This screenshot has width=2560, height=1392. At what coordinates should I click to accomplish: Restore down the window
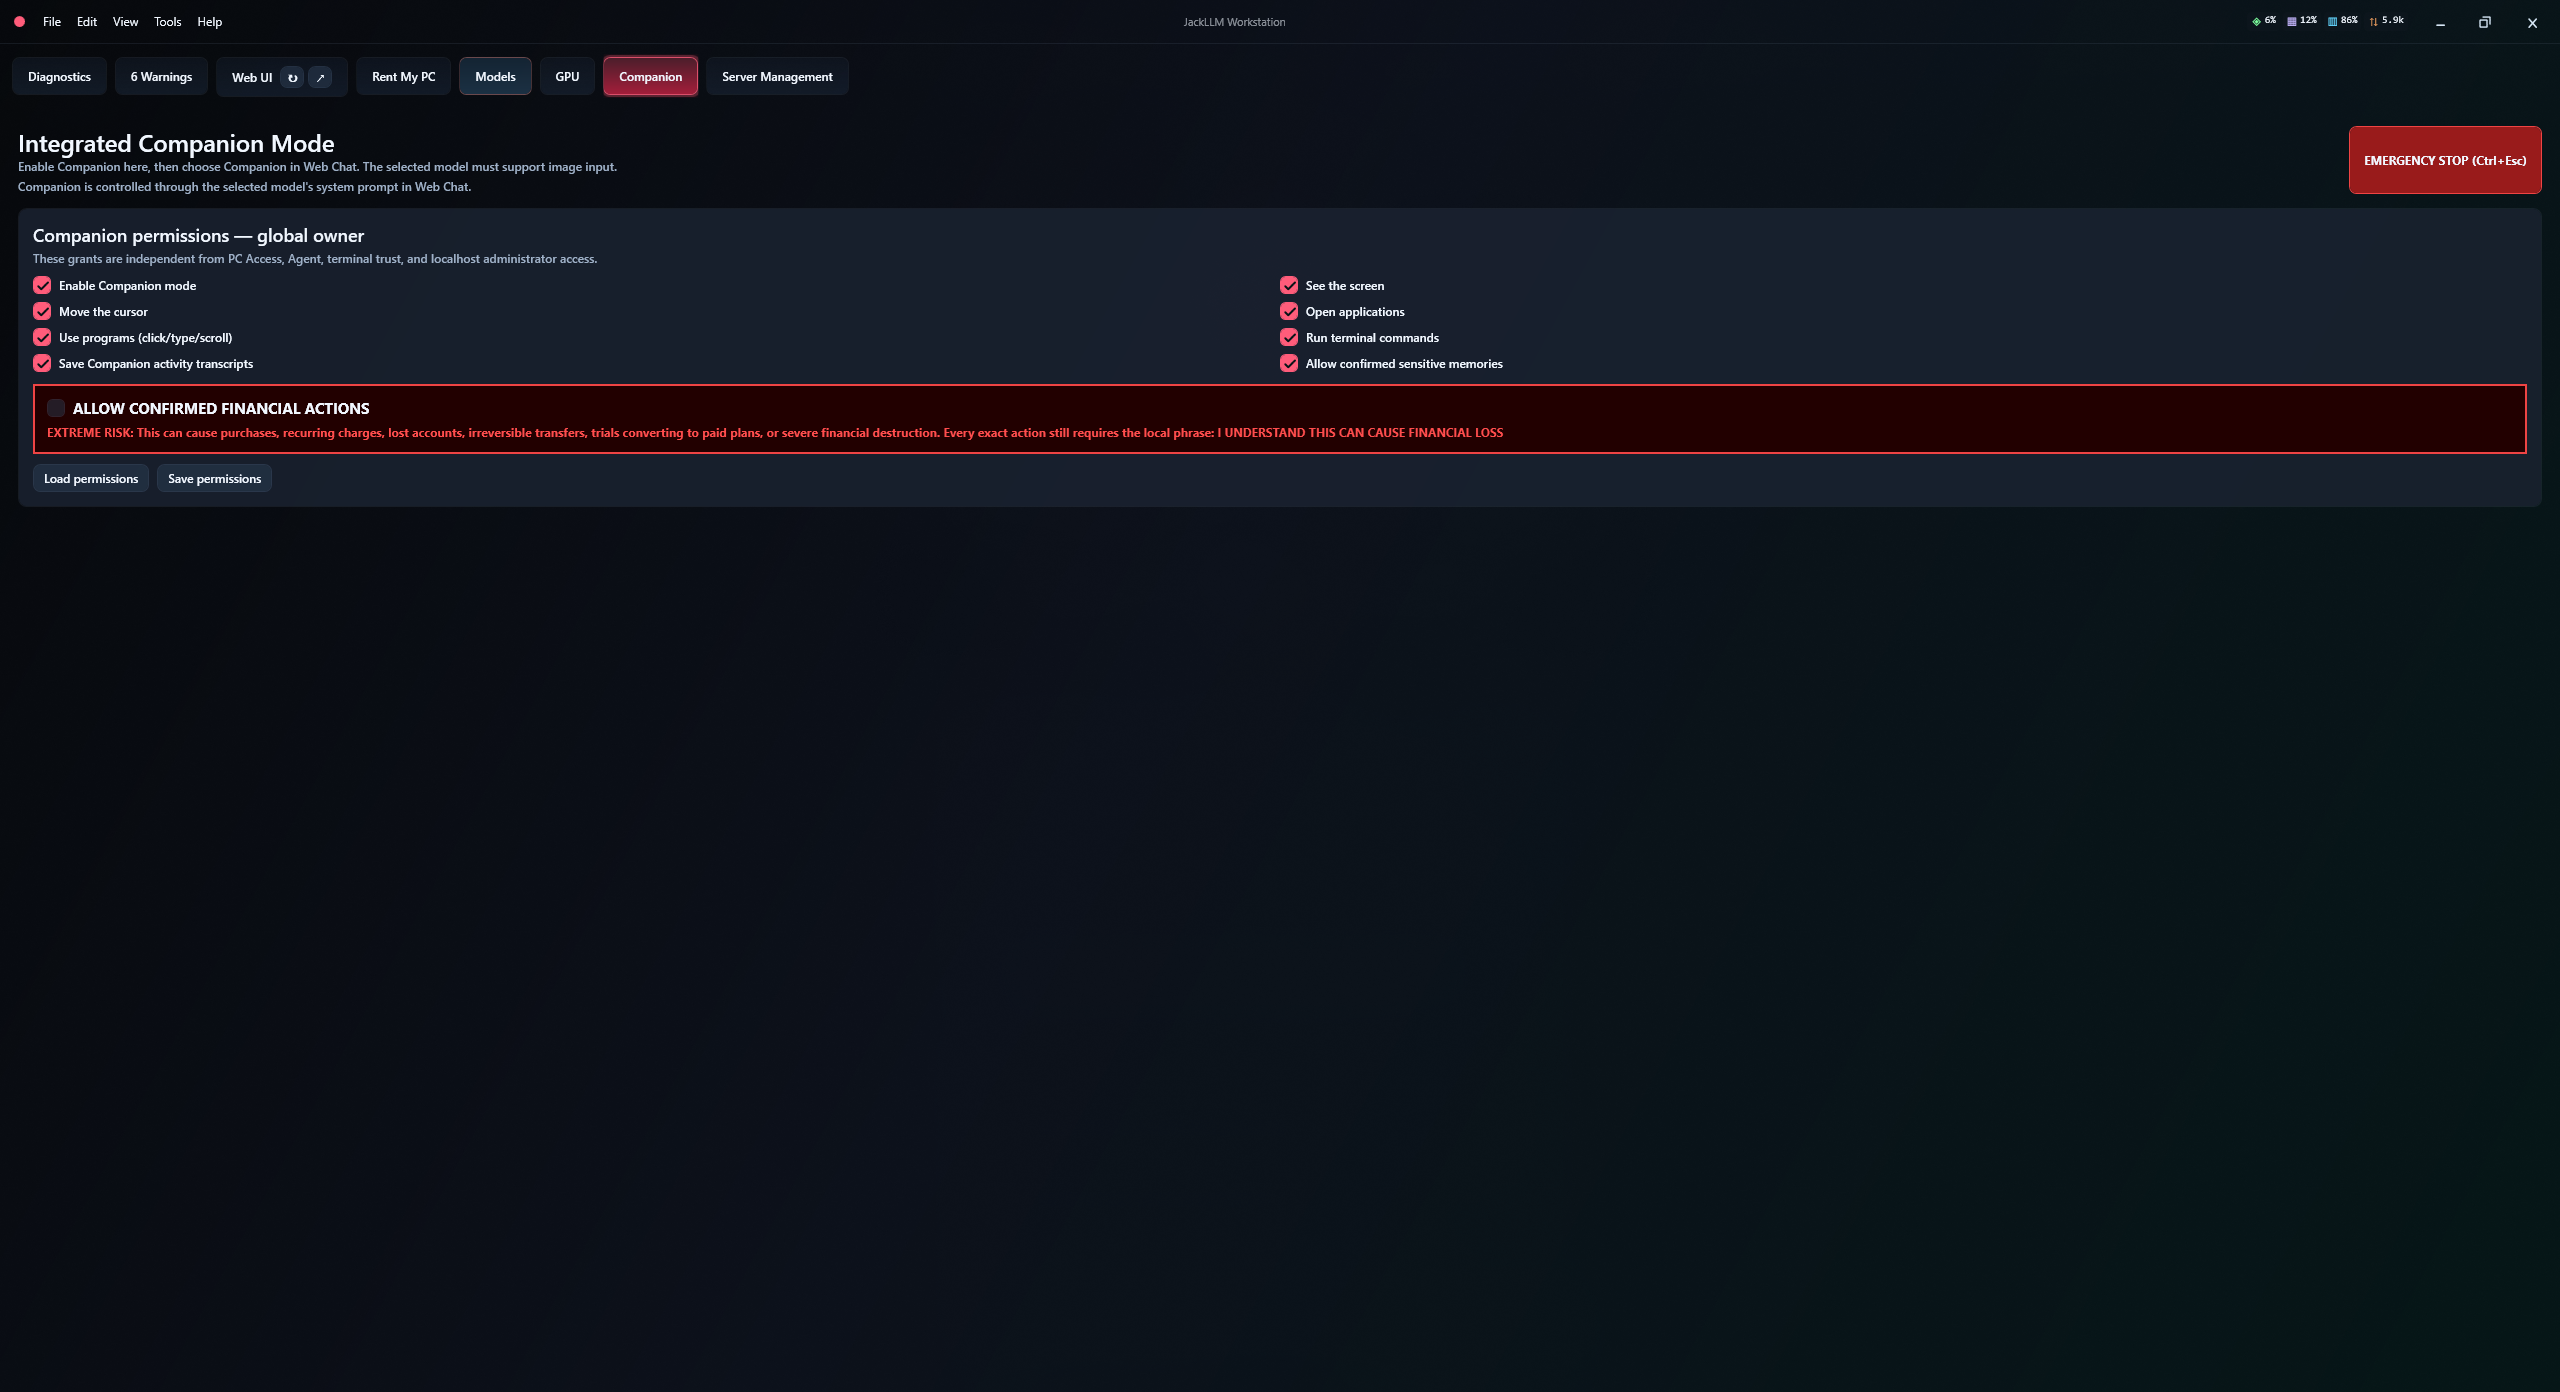(2484, 22)
